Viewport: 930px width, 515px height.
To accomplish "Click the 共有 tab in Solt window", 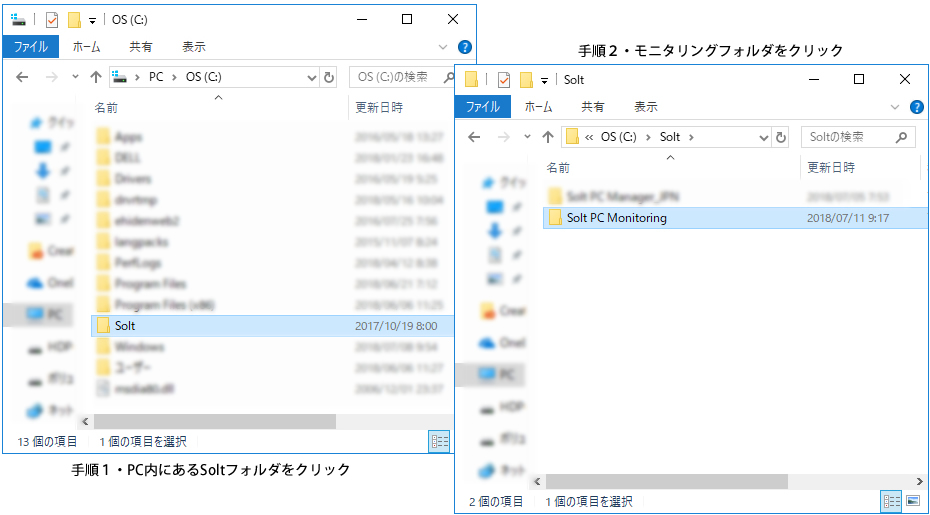I will [x=593, y=107].
